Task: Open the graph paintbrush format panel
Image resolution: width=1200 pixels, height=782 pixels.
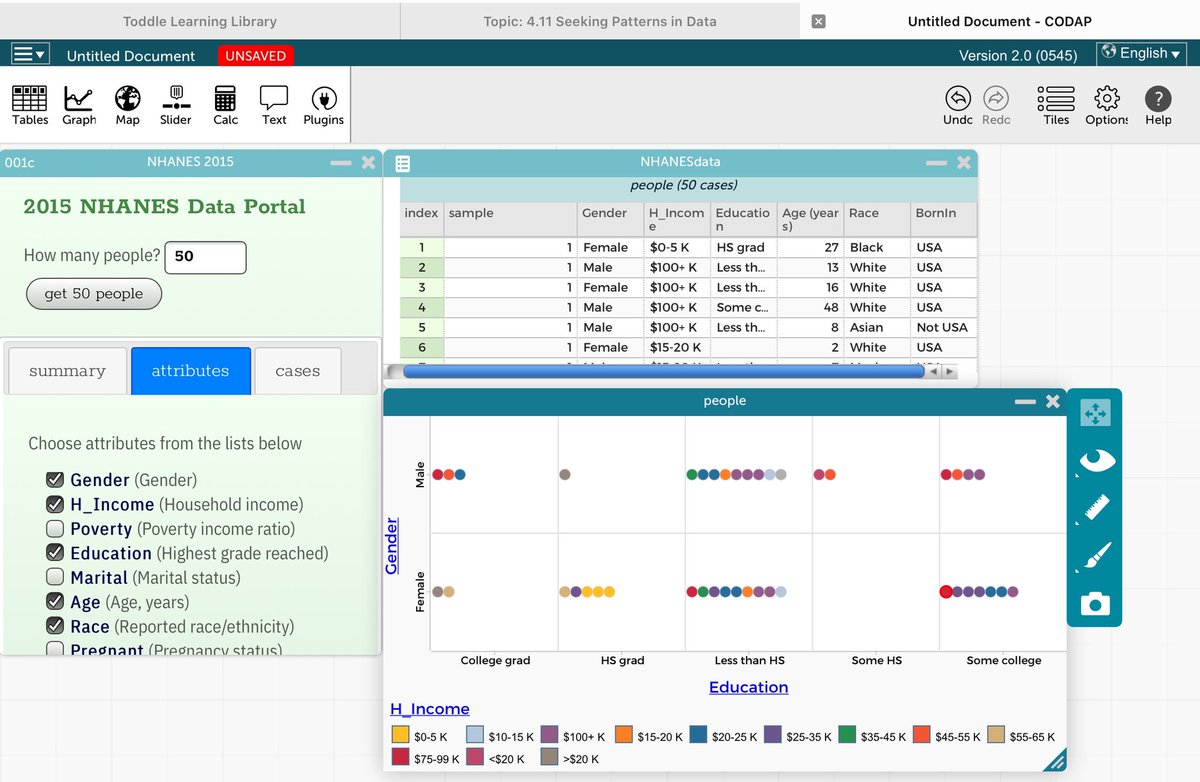Action: click(x=1095, y=556)
